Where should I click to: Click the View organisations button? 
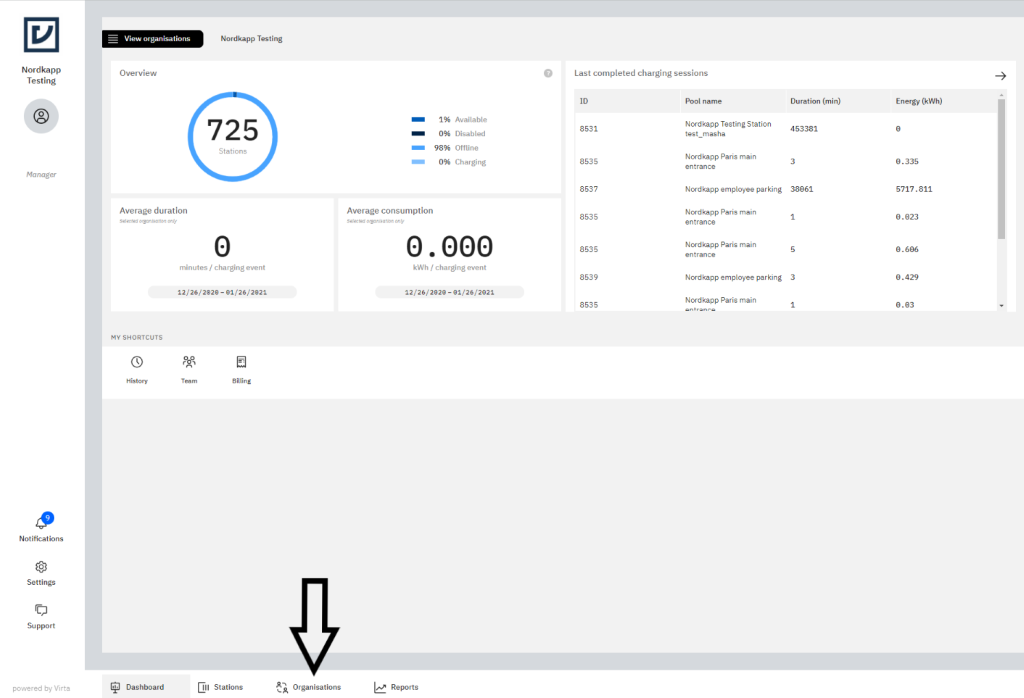pyautogui.click(x=152, y=39)
